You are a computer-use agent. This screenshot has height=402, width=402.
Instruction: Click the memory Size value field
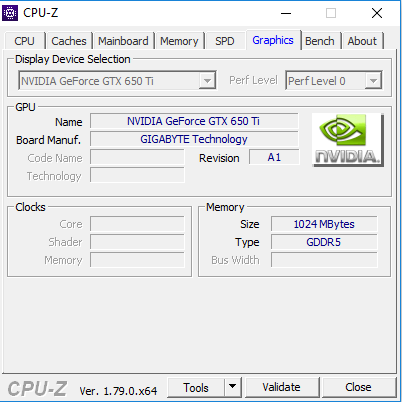[x=324, y=224]
